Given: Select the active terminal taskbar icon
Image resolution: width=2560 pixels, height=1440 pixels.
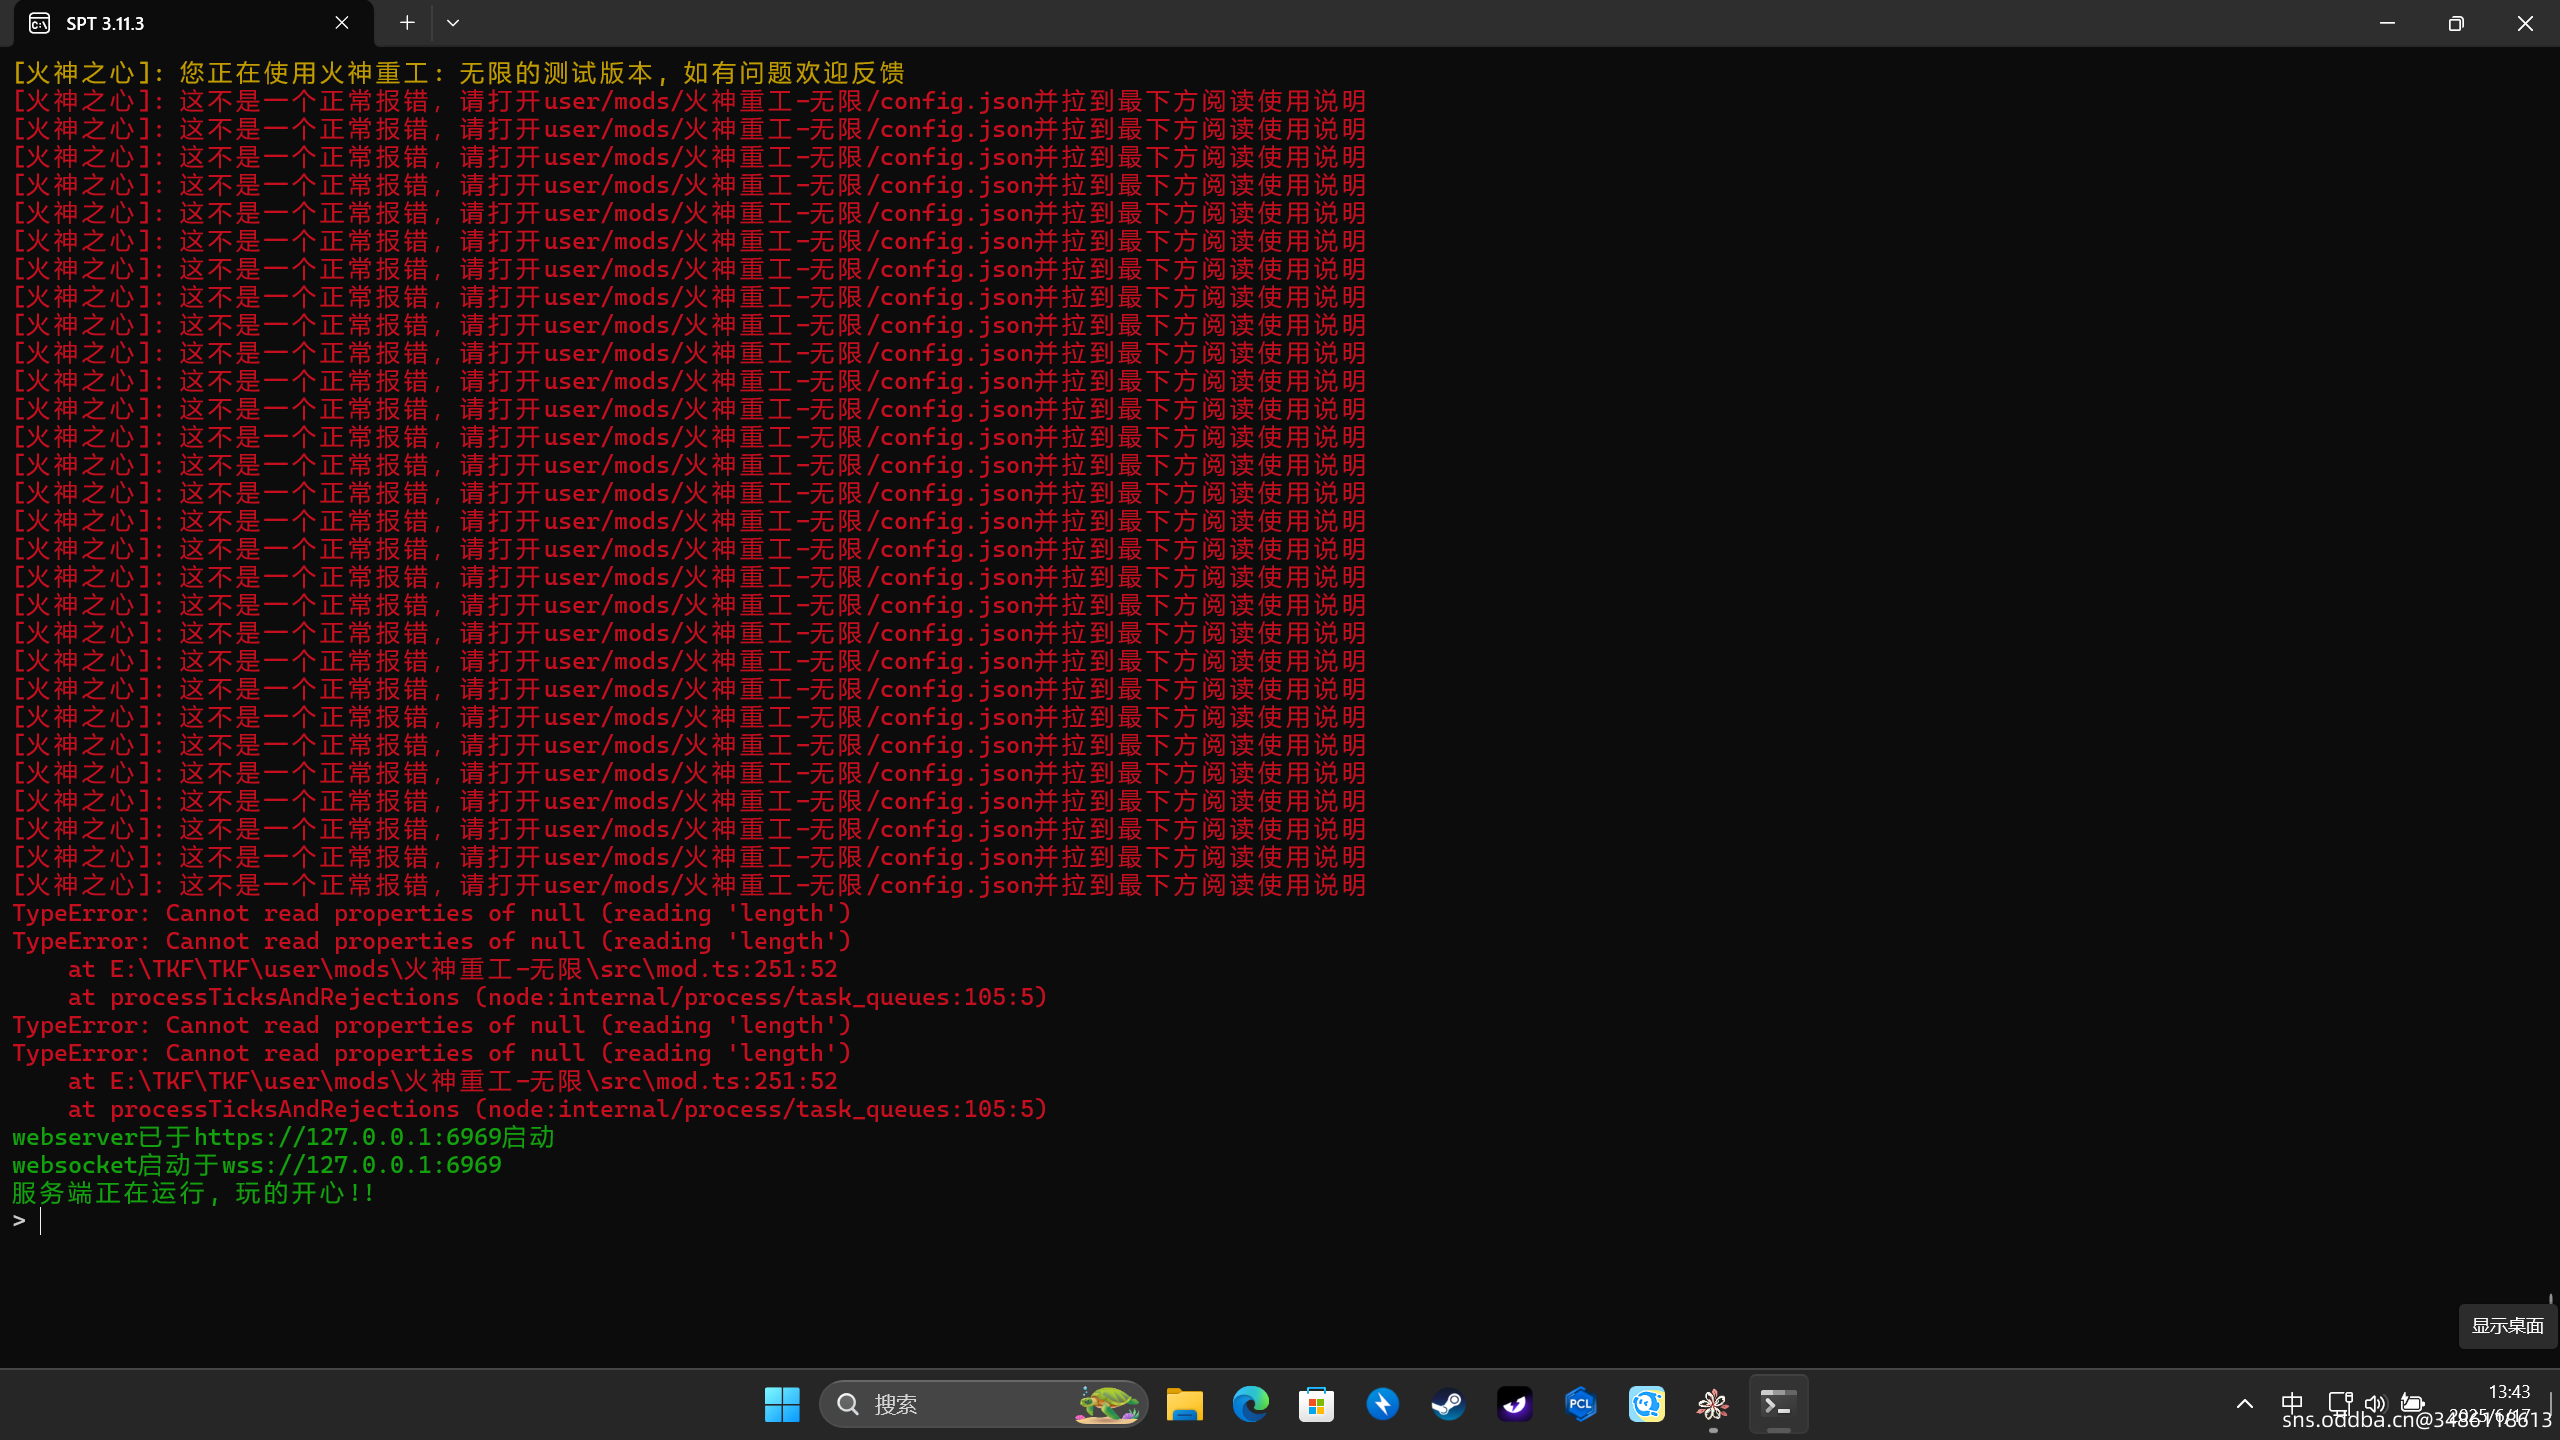Looking at the screenshot, I should [x=1779, y=1404].
